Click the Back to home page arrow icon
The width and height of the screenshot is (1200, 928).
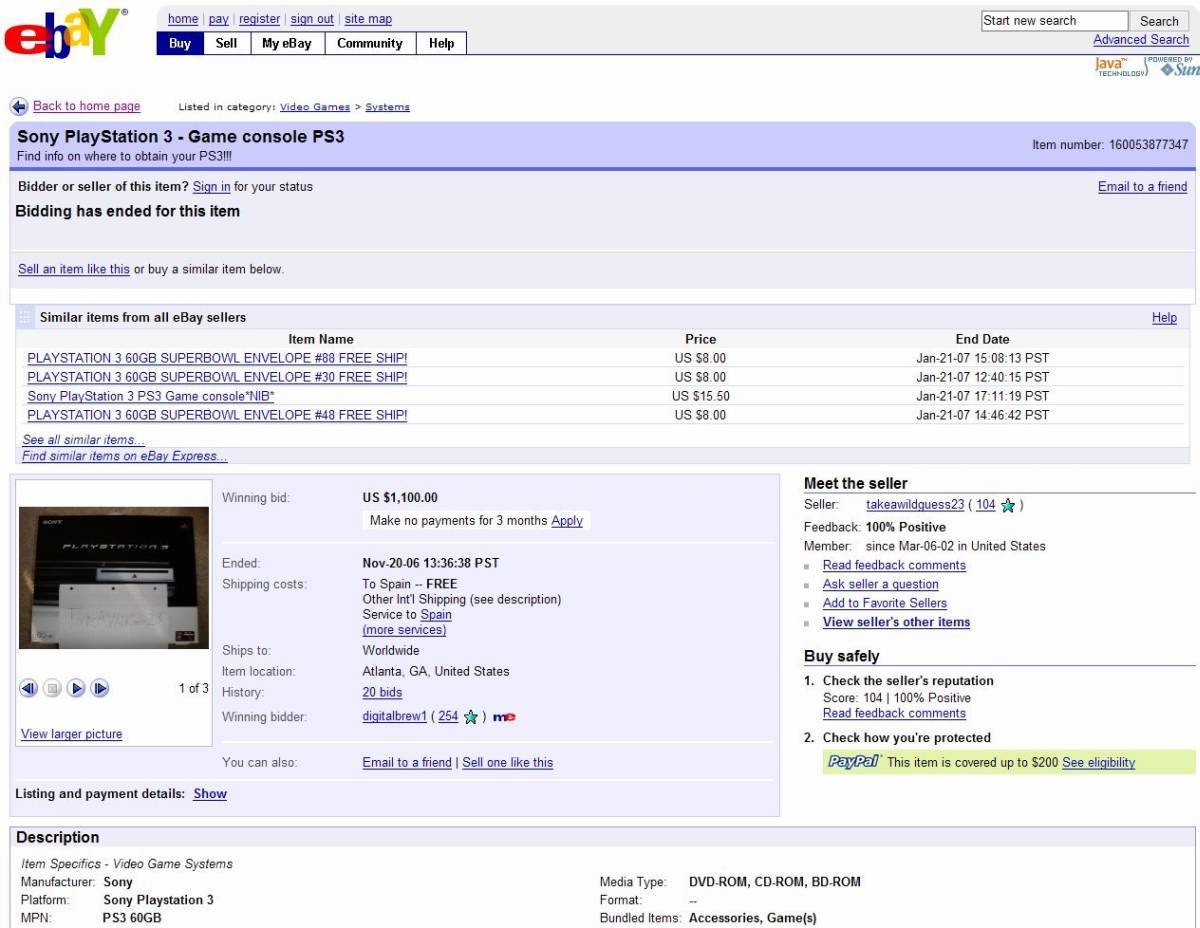tap(19, 106)
